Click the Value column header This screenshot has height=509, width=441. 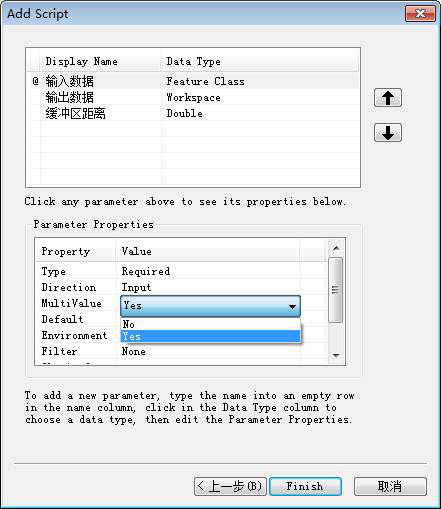click(x=208, y=251)
